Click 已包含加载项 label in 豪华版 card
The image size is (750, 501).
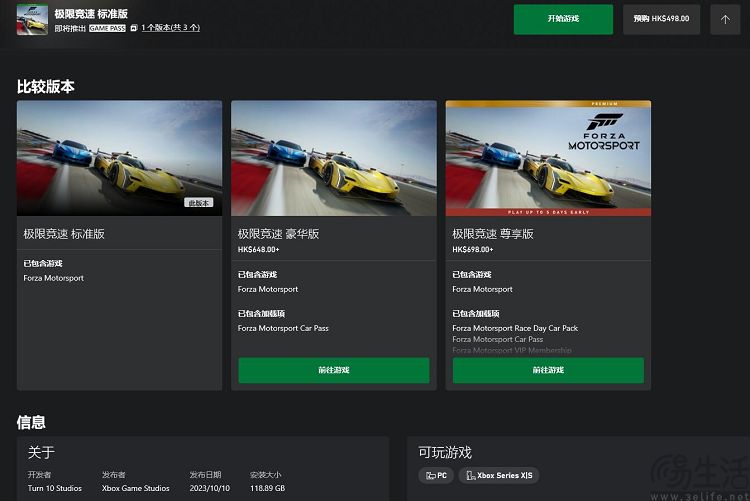261,313
